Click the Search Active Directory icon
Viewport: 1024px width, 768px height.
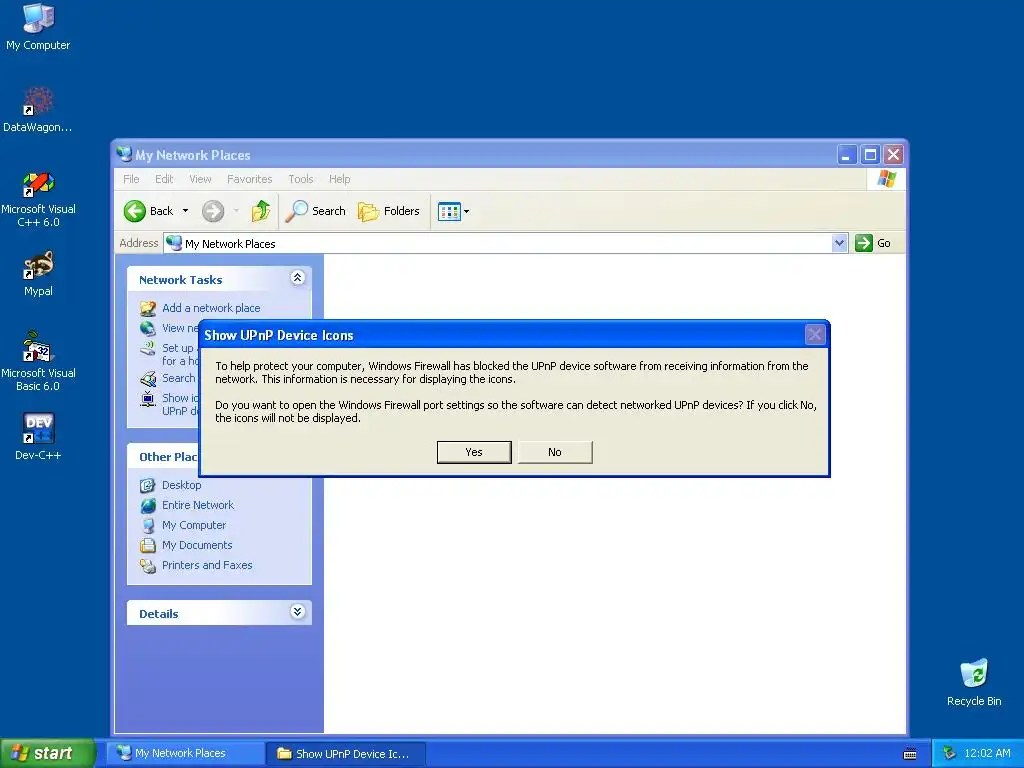tap(148, 379)
